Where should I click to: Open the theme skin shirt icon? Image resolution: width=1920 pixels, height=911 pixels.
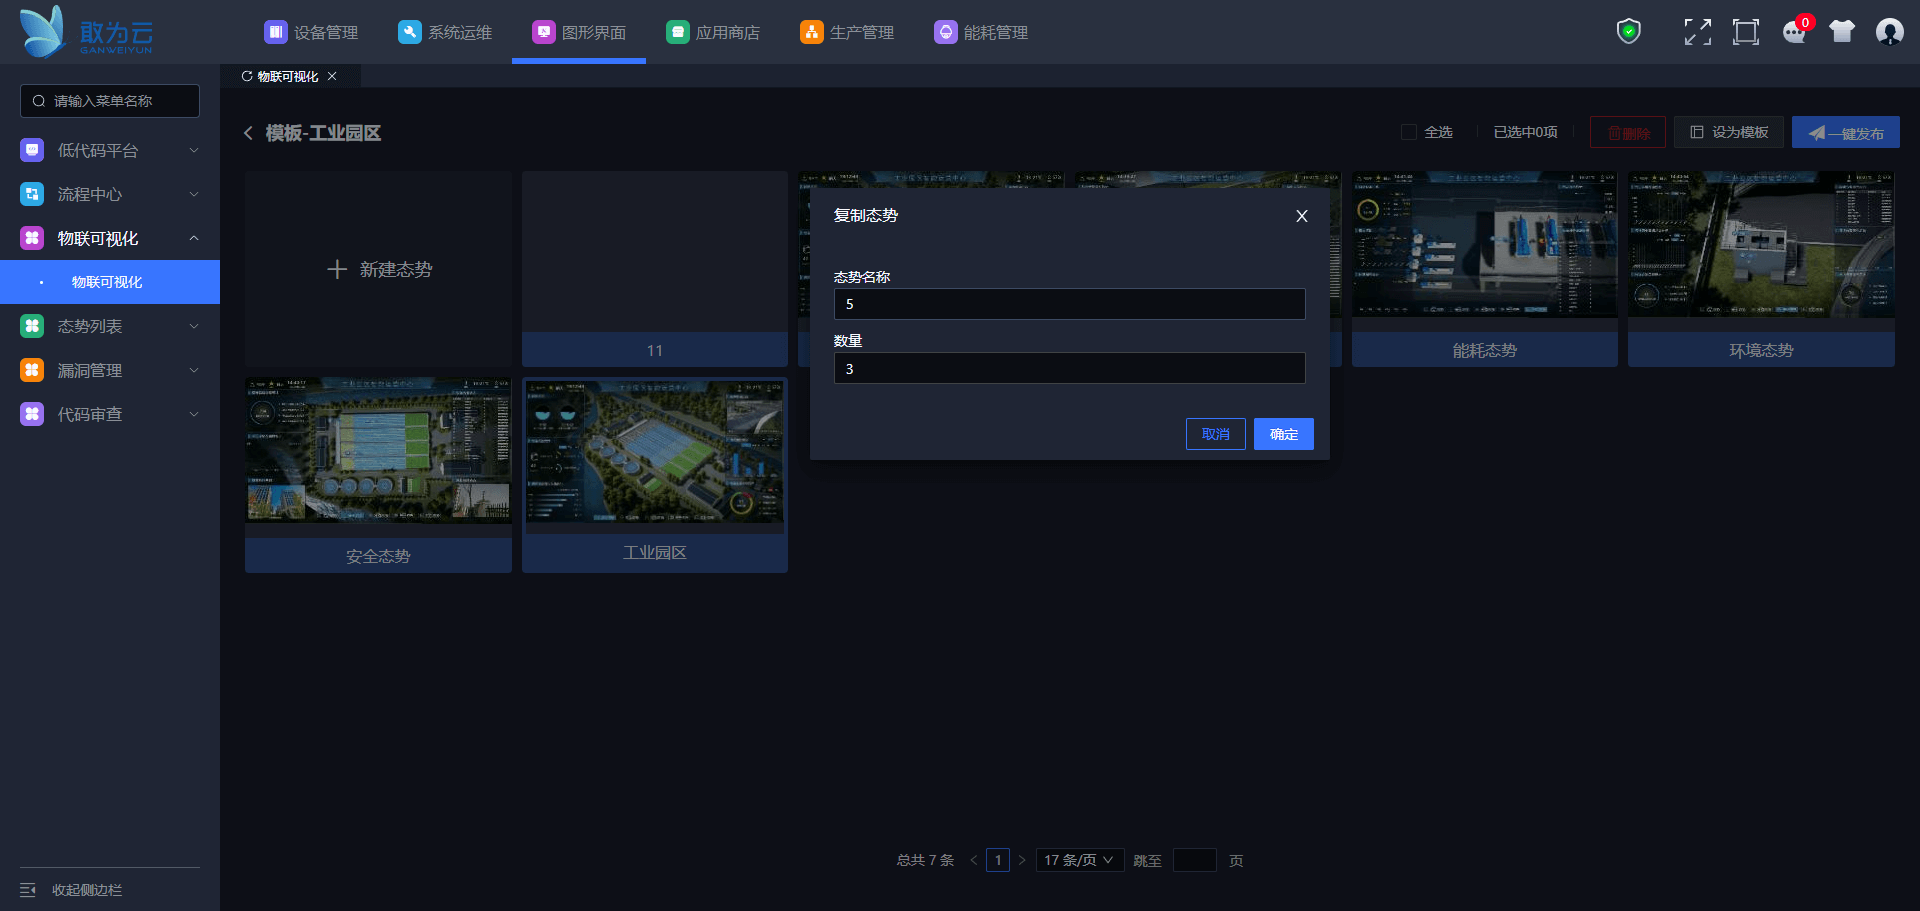click(x=1842, y=32)
